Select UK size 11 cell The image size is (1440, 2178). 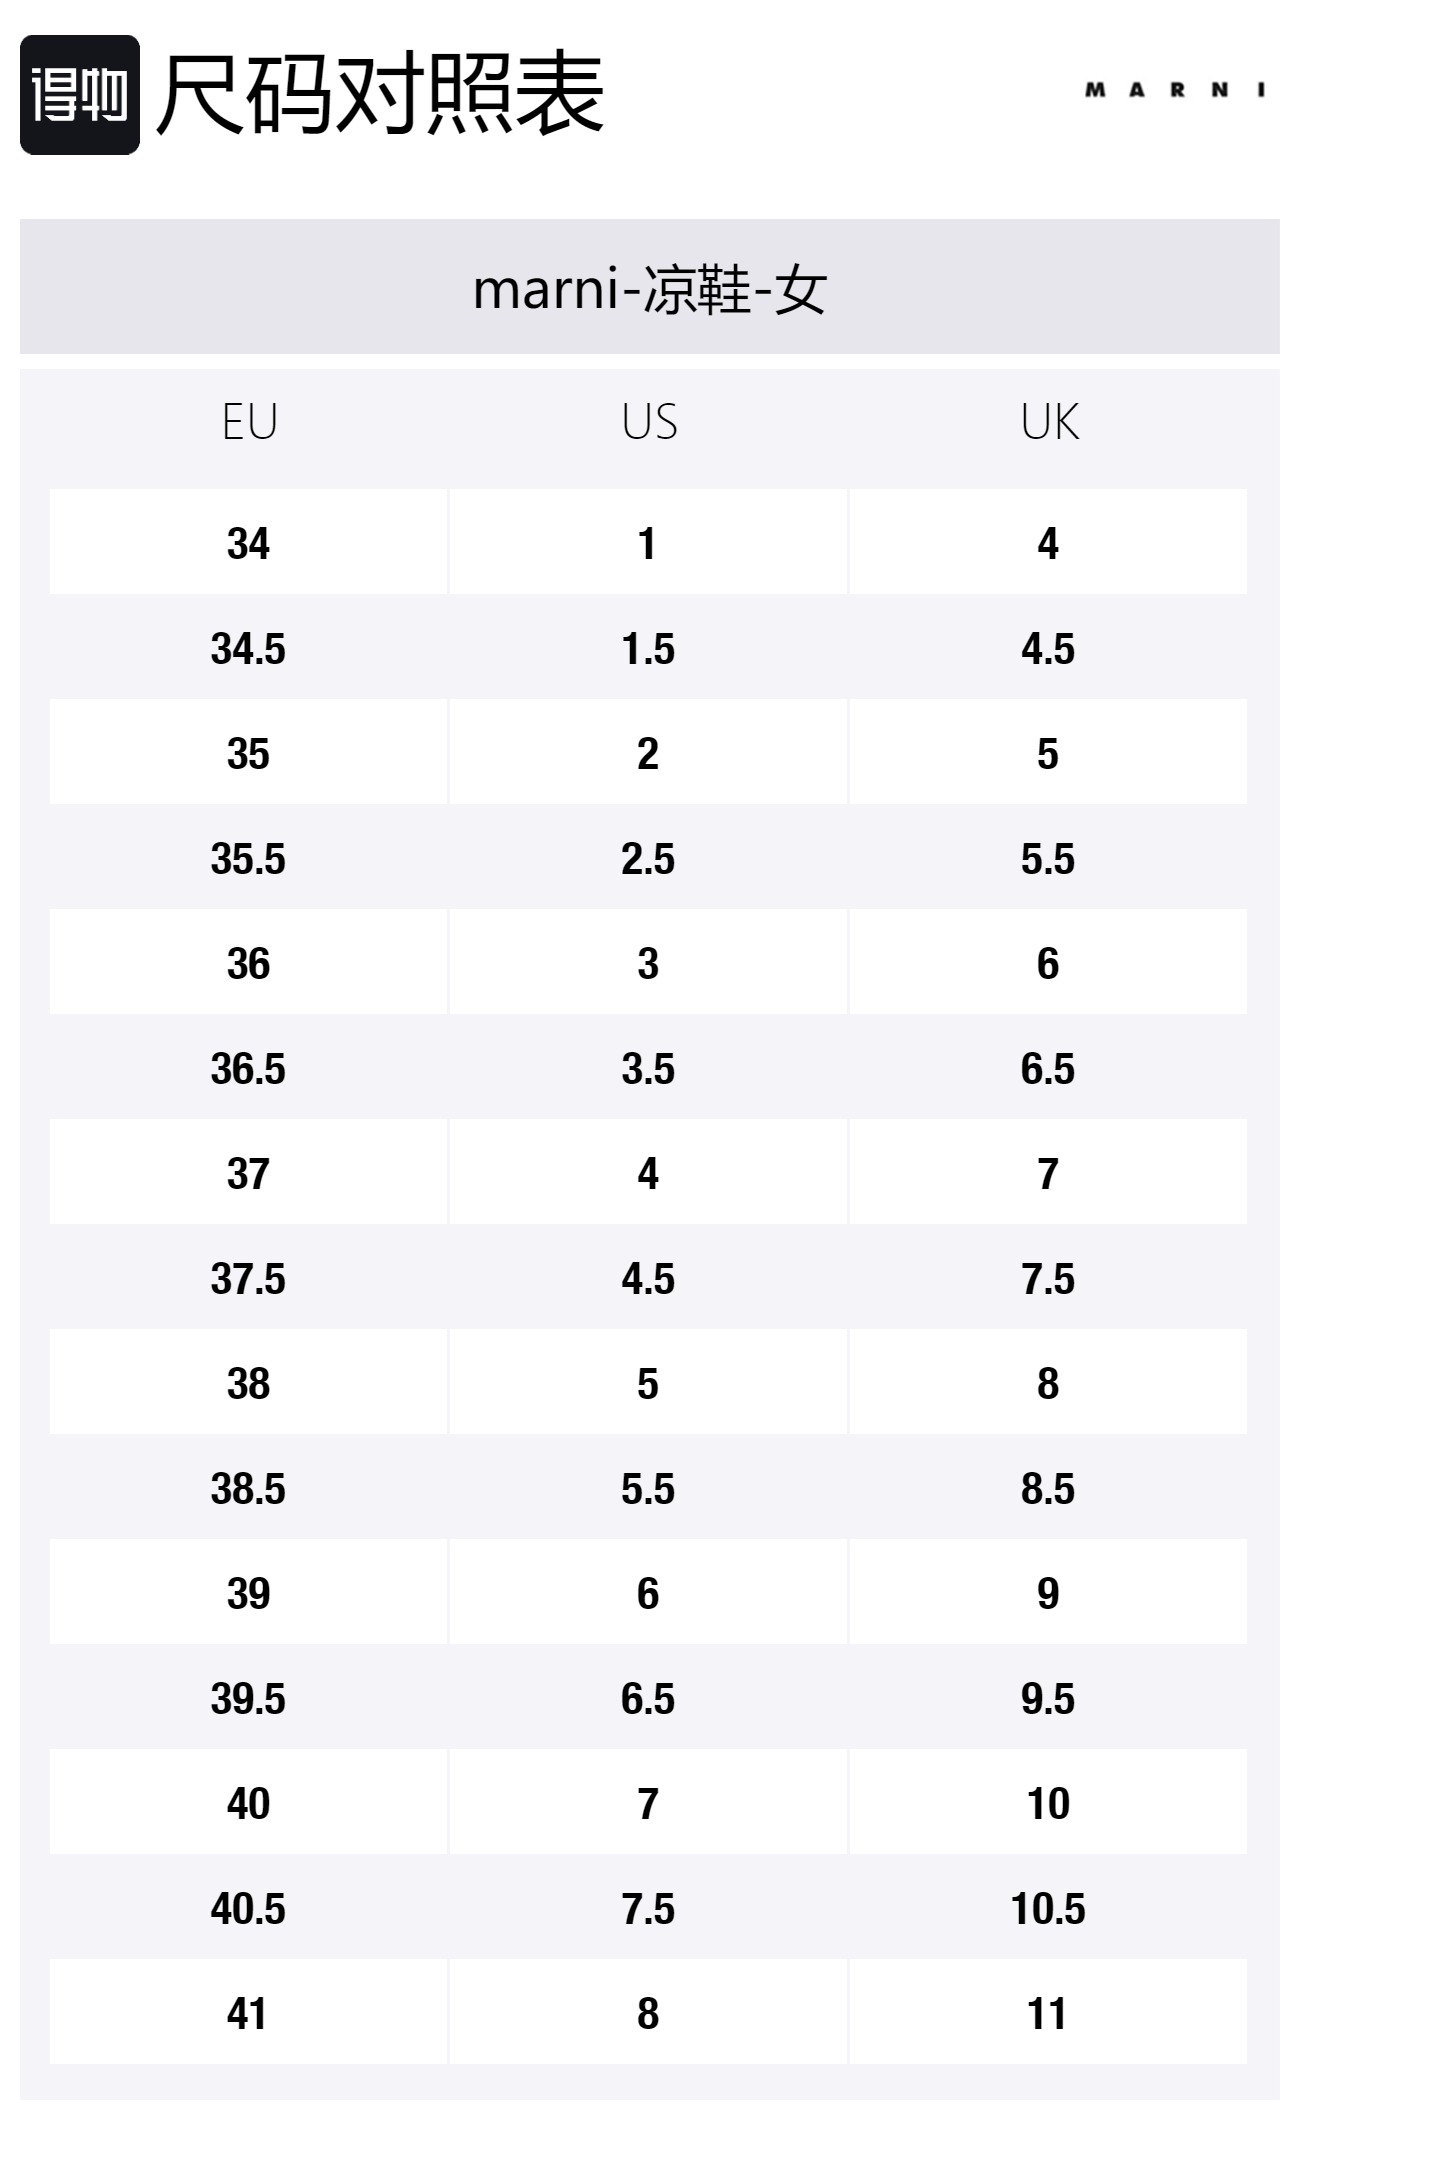tap(1048, 2014)
